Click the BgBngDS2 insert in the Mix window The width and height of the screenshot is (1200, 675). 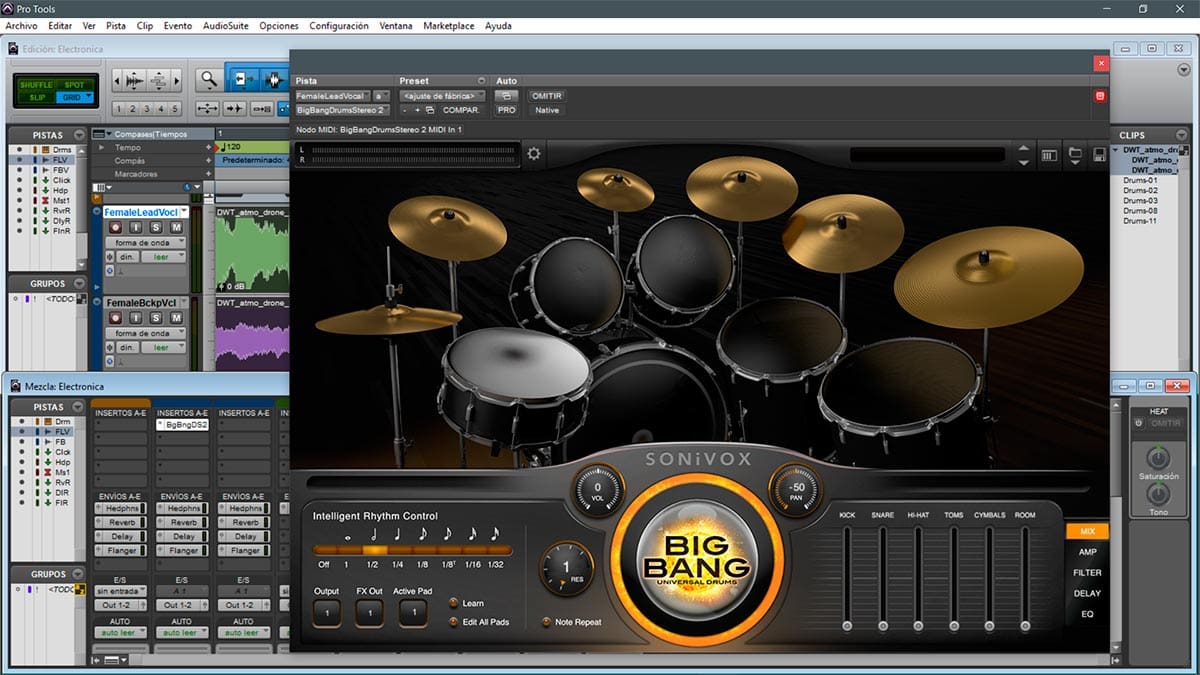pos(182,425)
